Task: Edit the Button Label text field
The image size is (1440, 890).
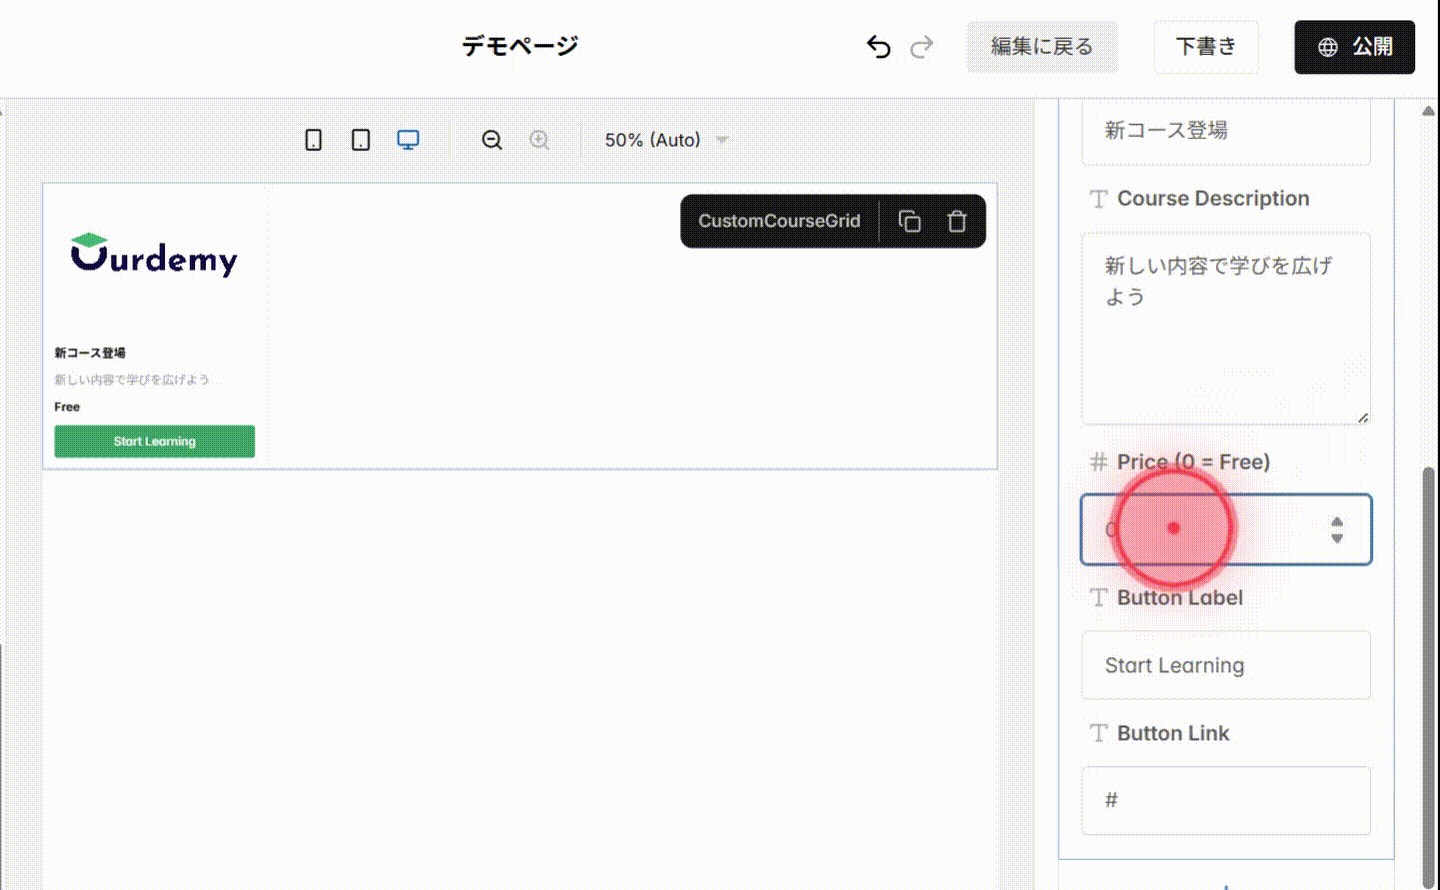Action: pyautogui.click(x=1225, y=665)
